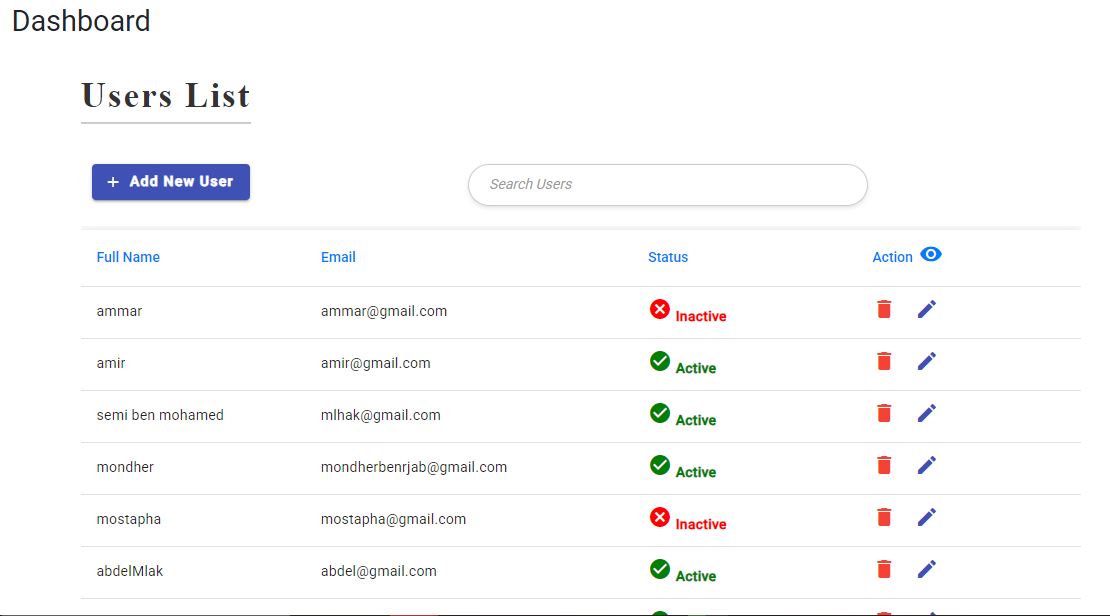1110x616 pixels.
Task: Sort by the Email column header
Action: tap(338, 257)
